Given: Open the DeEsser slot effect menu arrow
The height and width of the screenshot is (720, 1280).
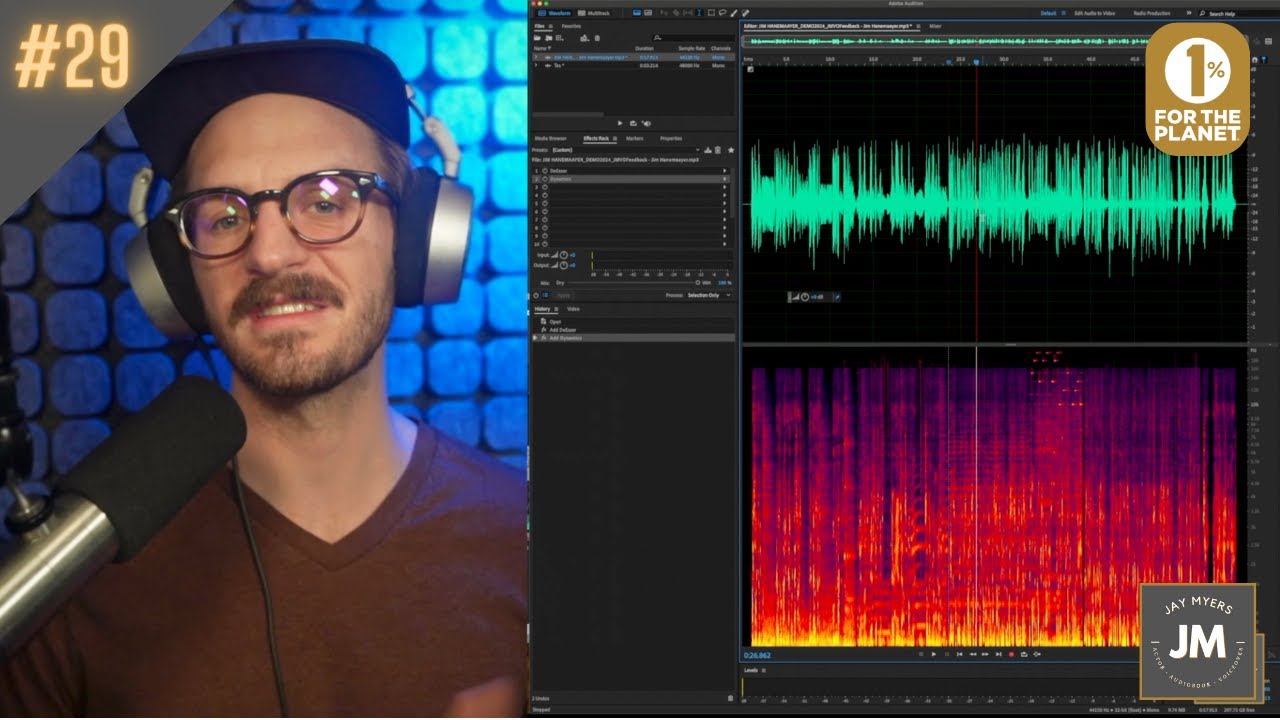Looking at the screenshot, I should (x=725, y=171).
